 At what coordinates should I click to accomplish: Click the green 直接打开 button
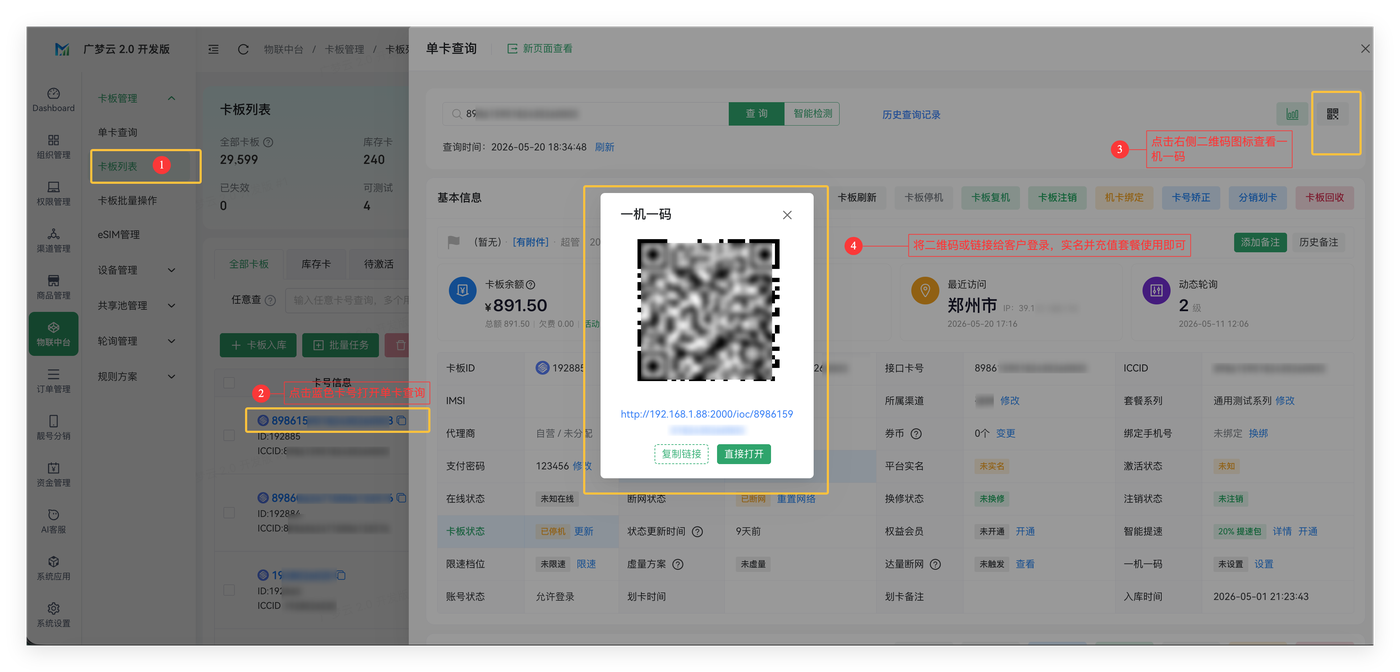744,454
